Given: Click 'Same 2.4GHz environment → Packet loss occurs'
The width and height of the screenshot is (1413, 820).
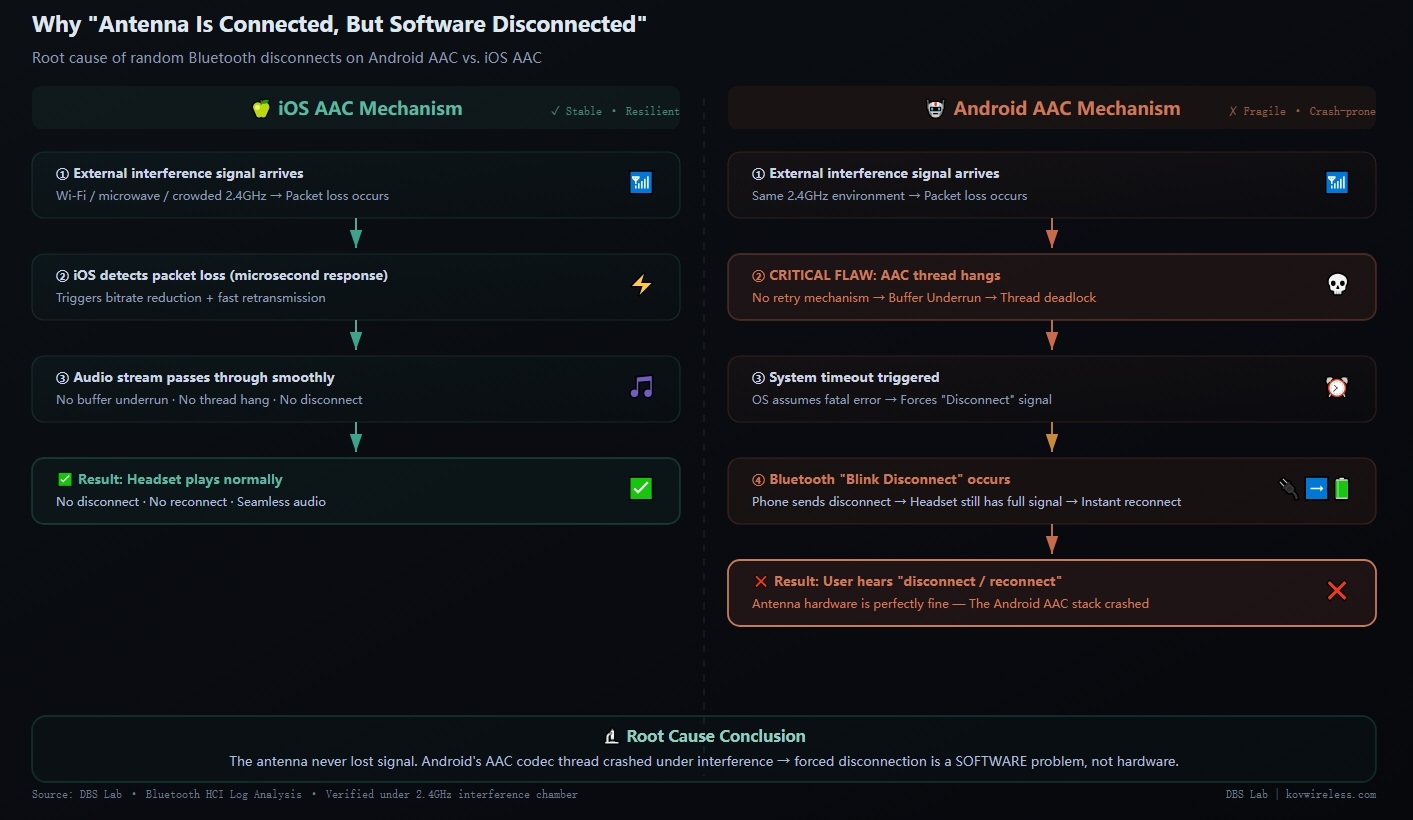Looking at the screenshot, I should [890, 196].
